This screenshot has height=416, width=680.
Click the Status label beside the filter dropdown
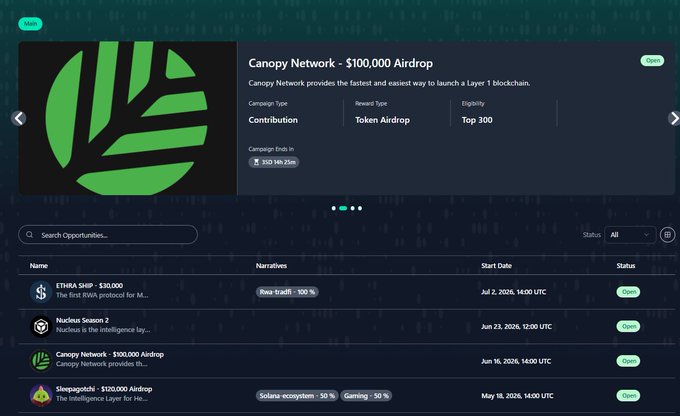point(592,235)
